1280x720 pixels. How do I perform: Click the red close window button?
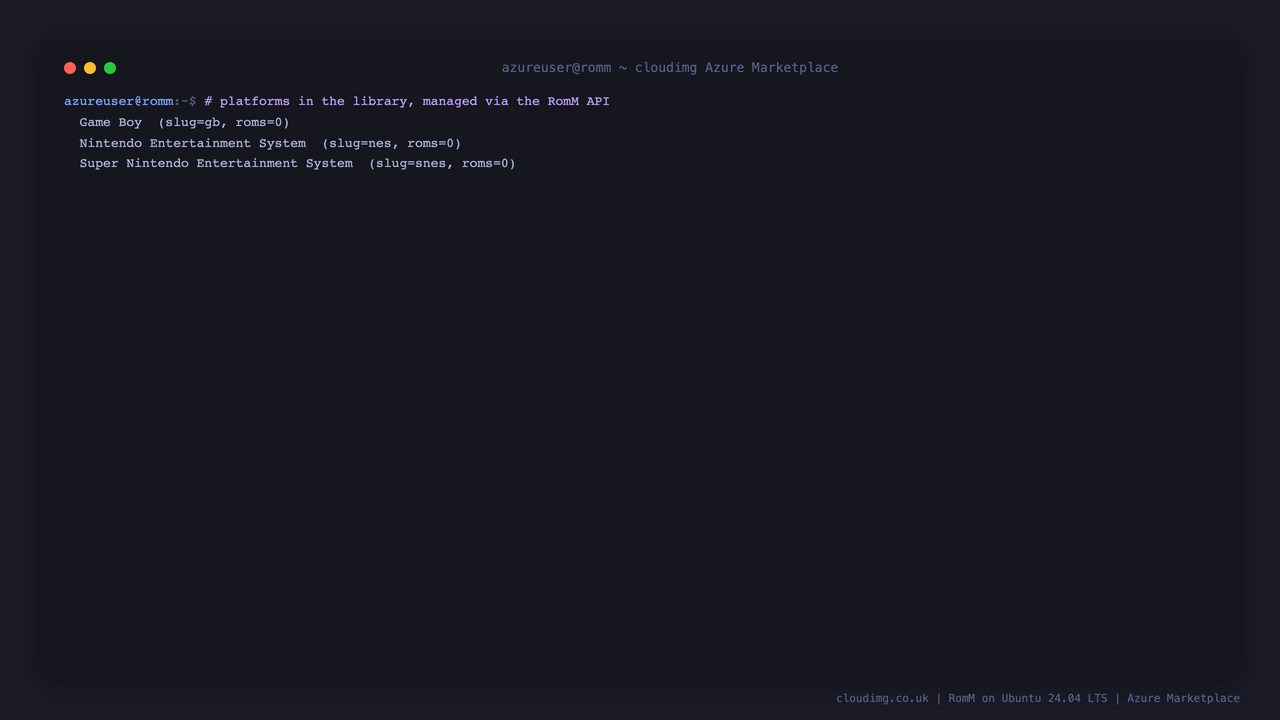70,68
